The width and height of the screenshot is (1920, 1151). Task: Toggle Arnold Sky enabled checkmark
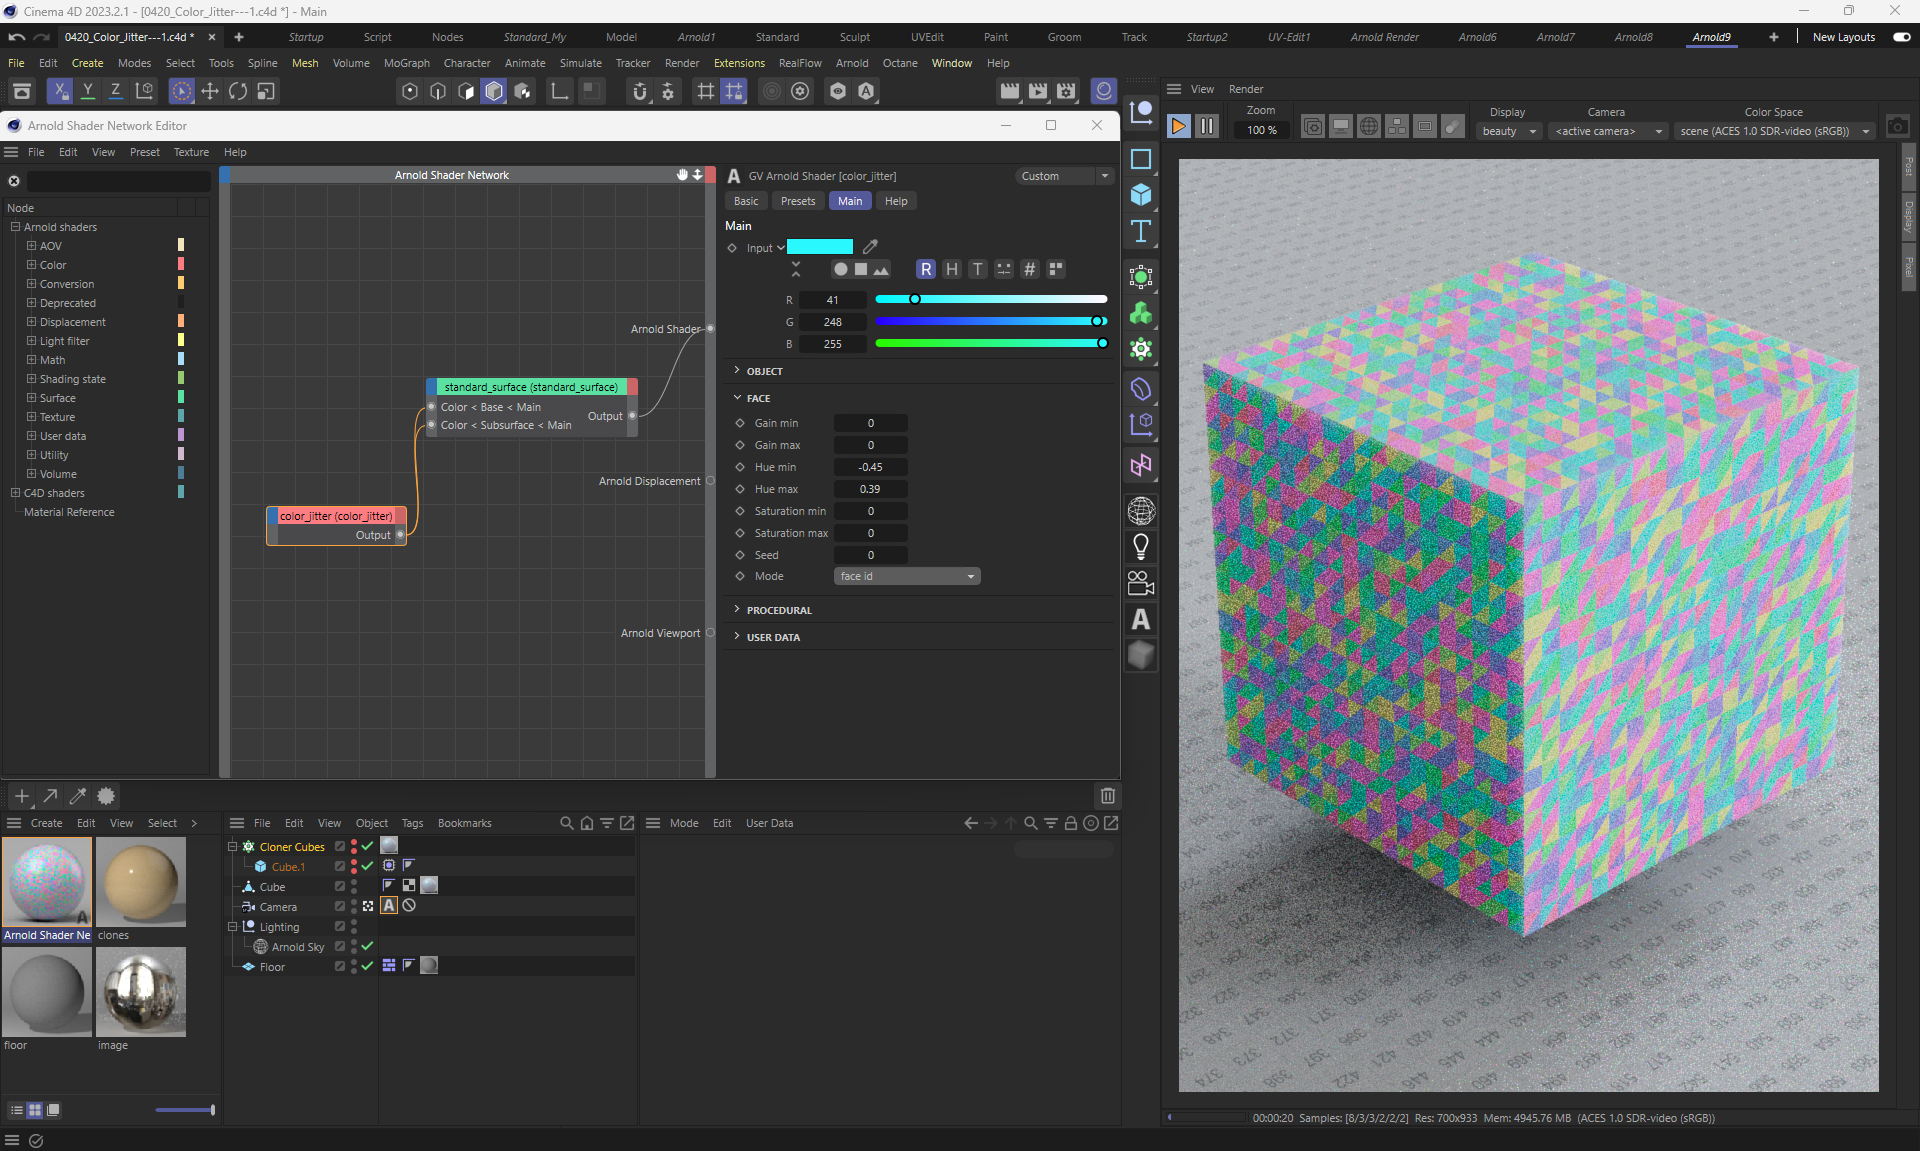pyautogui.click(x=367, y=946)
